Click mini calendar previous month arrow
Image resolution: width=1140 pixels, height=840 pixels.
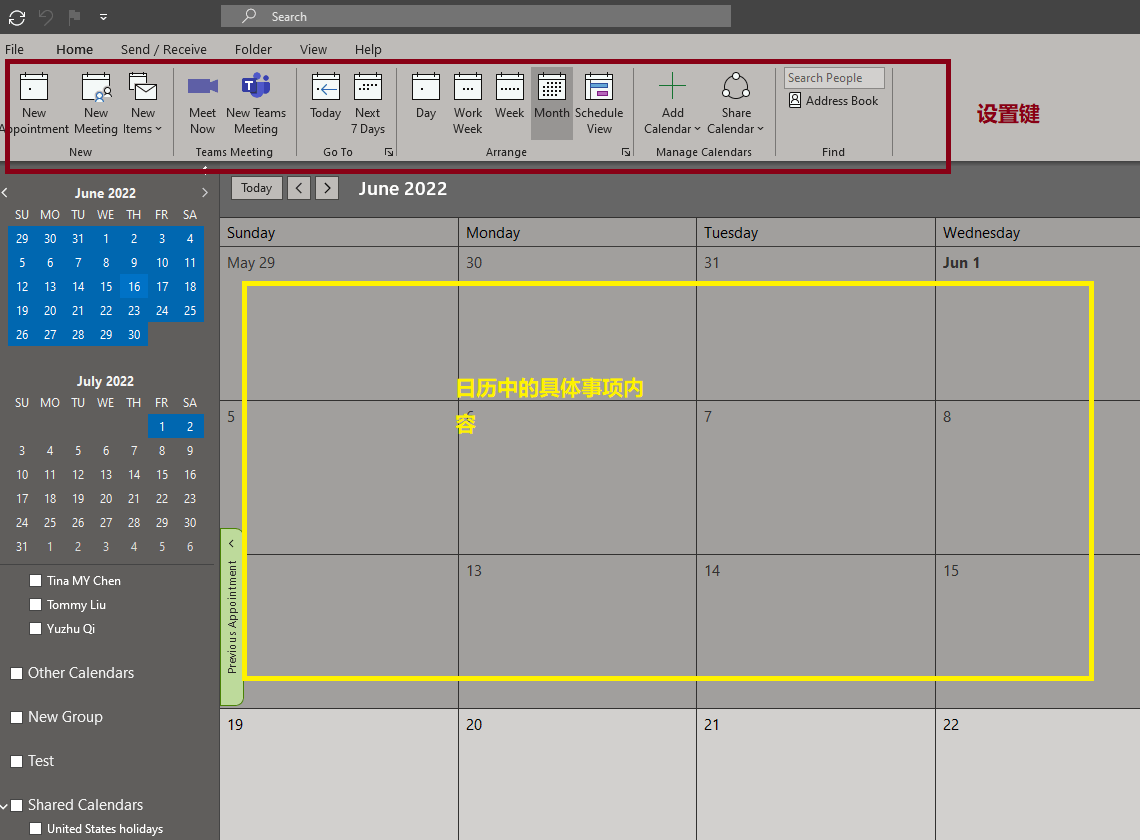click(5, 193)
